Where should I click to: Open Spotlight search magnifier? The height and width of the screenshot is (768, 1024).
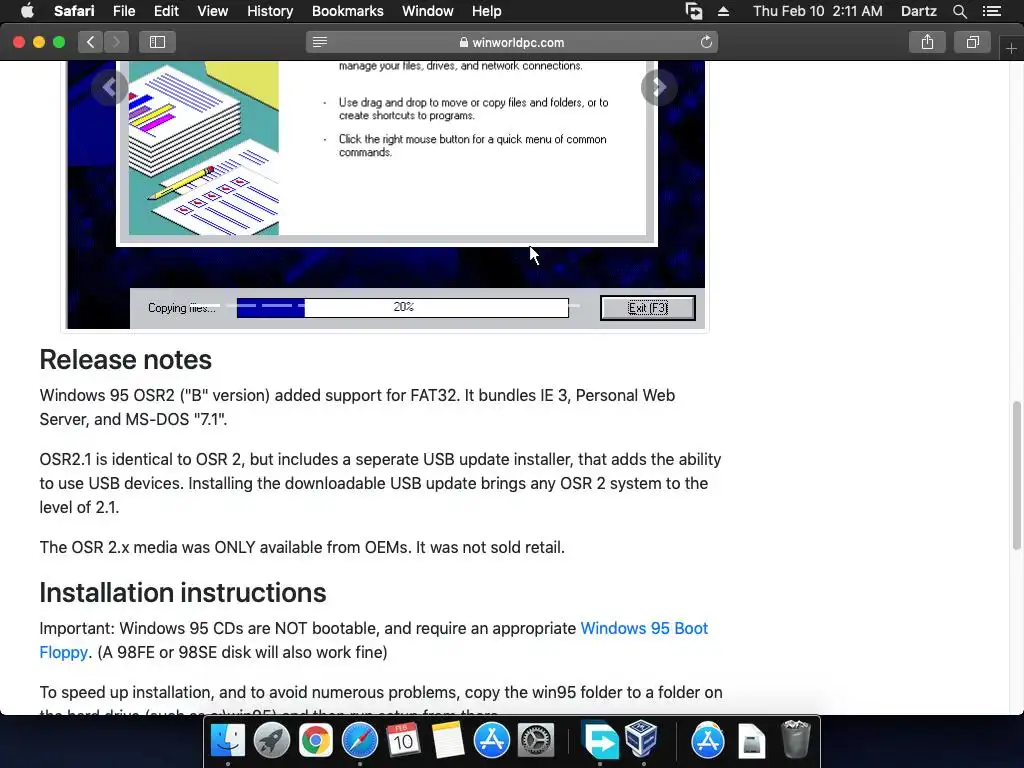959,11
